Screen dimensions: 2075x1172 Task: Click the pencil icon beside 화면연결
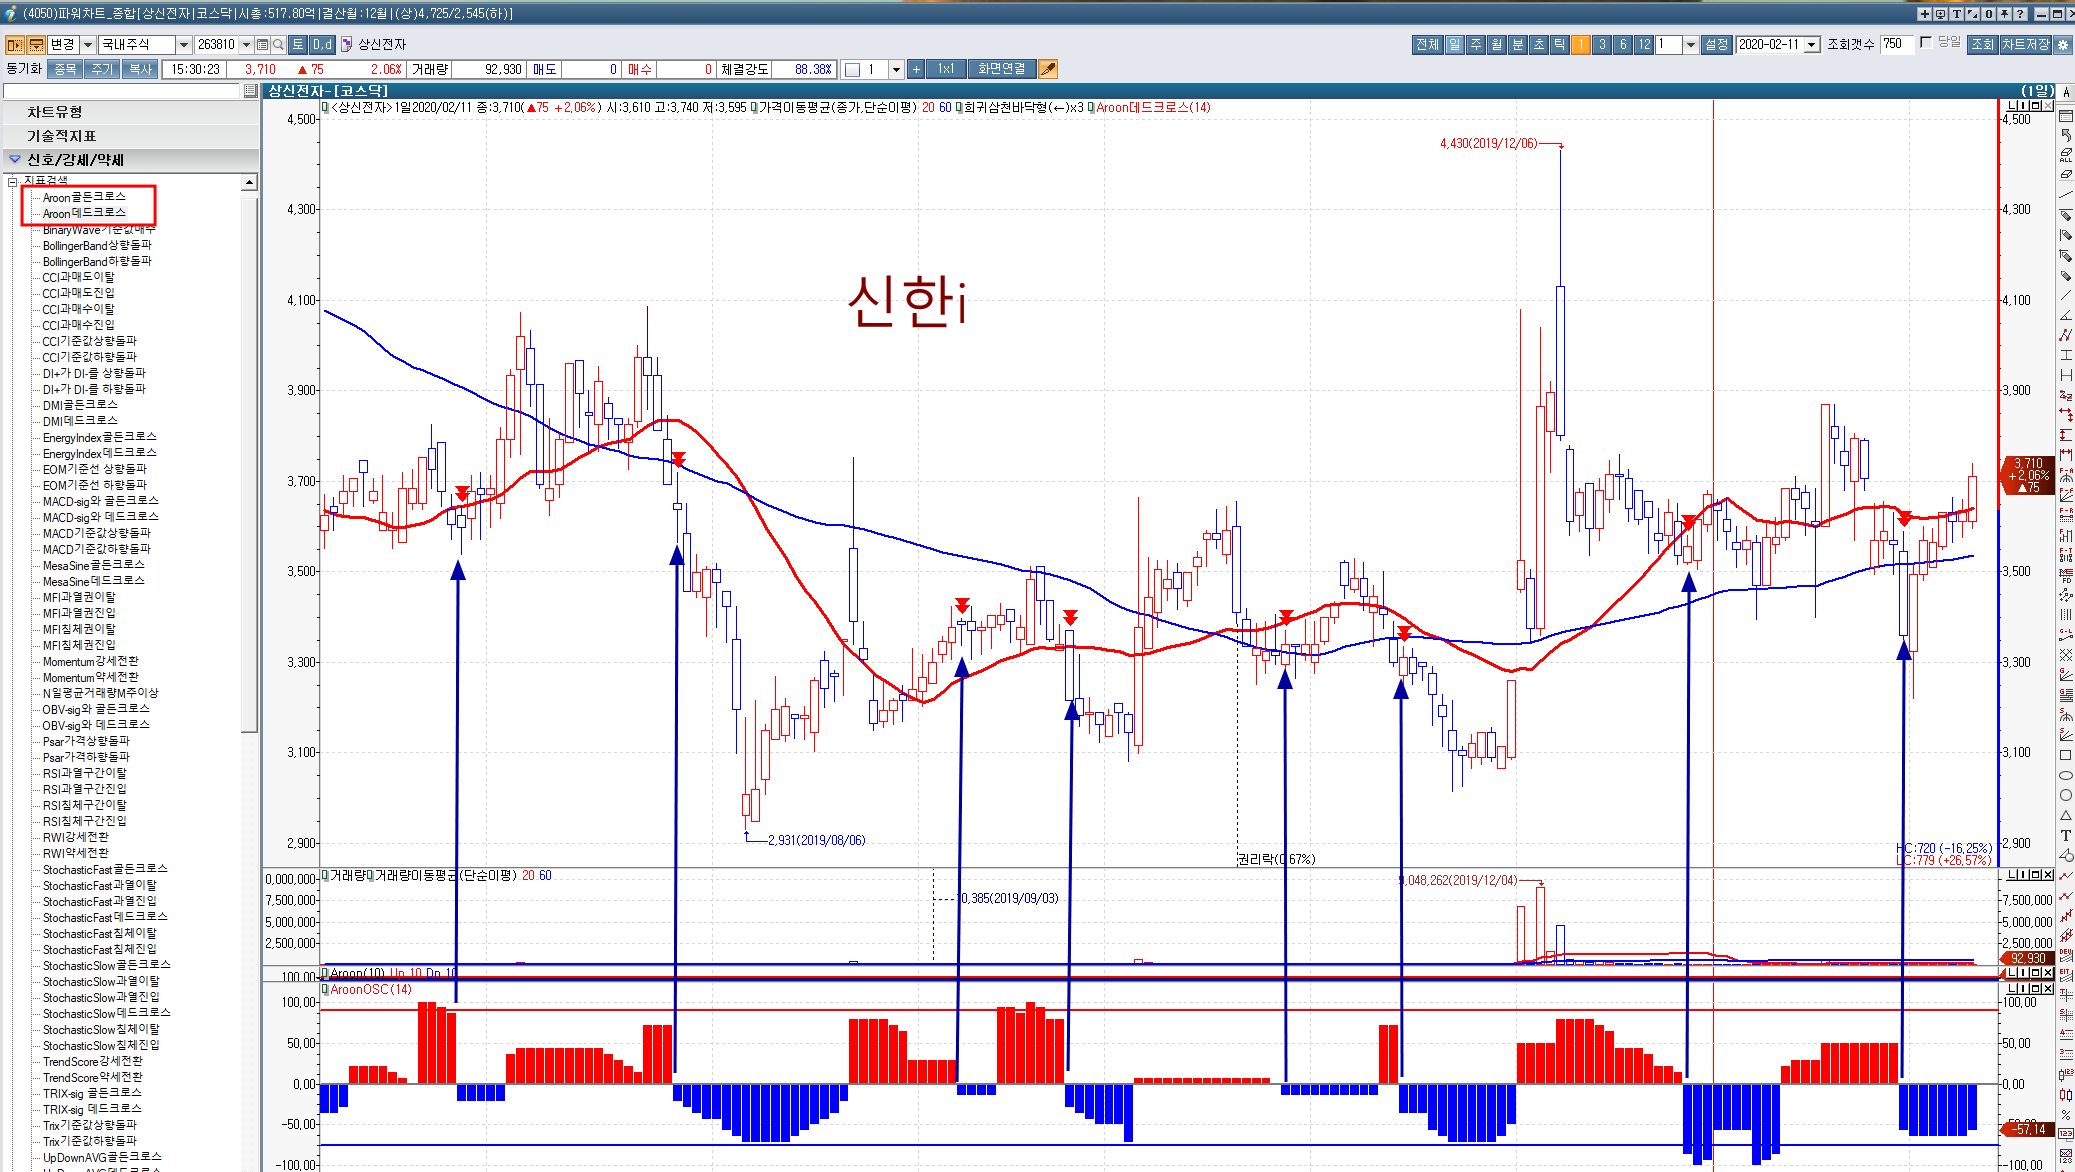(x=1048, y=69)
